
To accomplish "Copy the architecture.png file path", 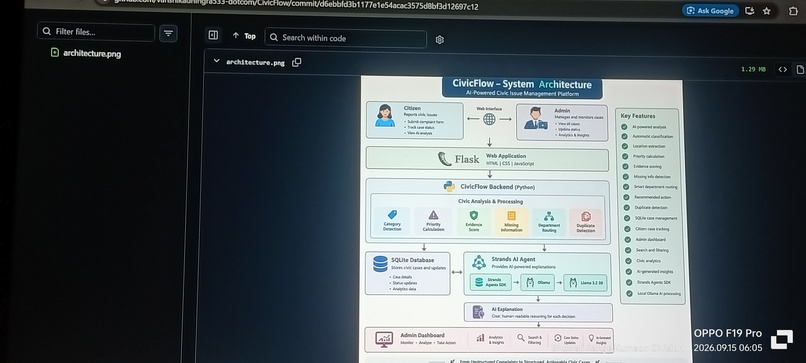I will point(297,62).
